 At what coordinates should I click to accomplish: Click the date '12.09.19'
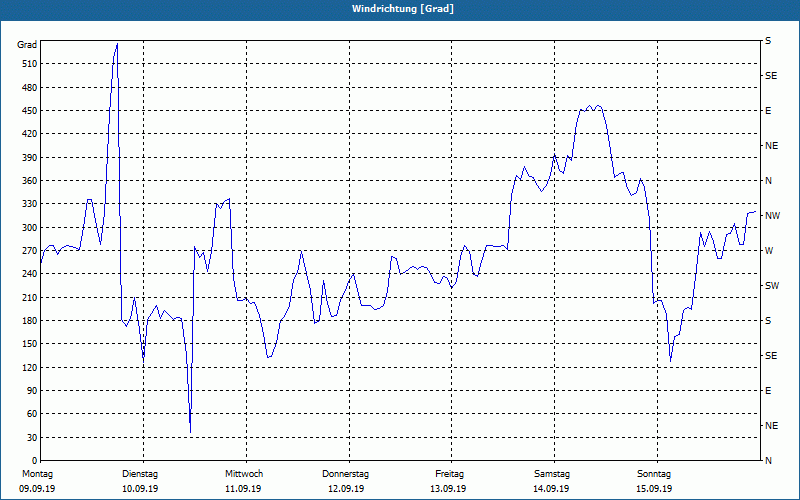[x=346, y=489]
